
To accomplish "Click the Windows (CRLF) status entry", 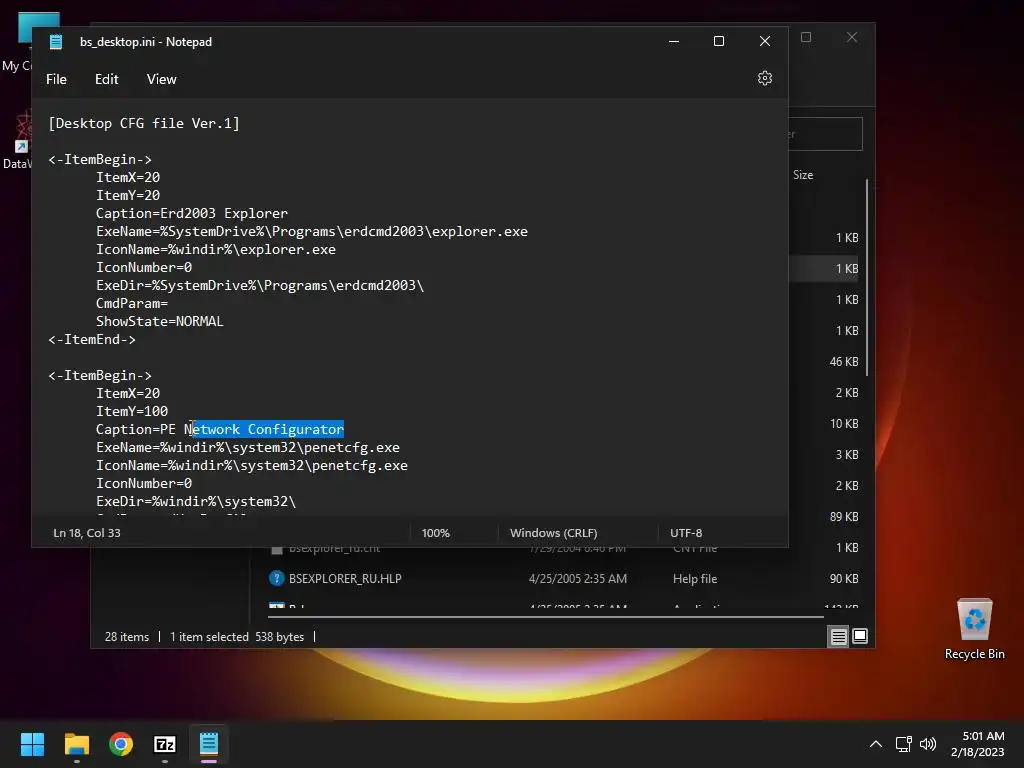I will pos(553,533).
